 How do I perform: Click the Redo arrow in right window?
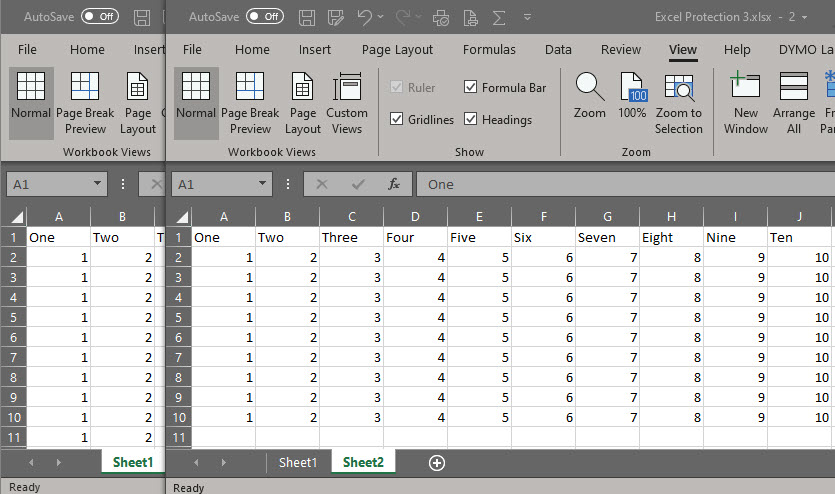(x=403, y=18)
